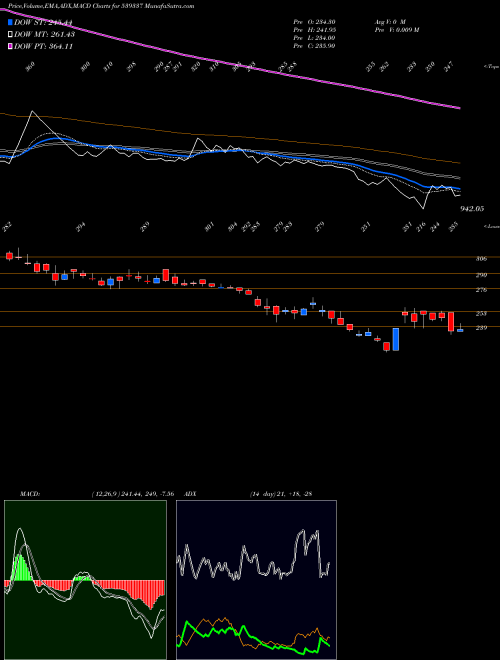Click the blue DOW ST legend swatch
The width and height of the screenshot is (500, 660).
pos(10,22)
